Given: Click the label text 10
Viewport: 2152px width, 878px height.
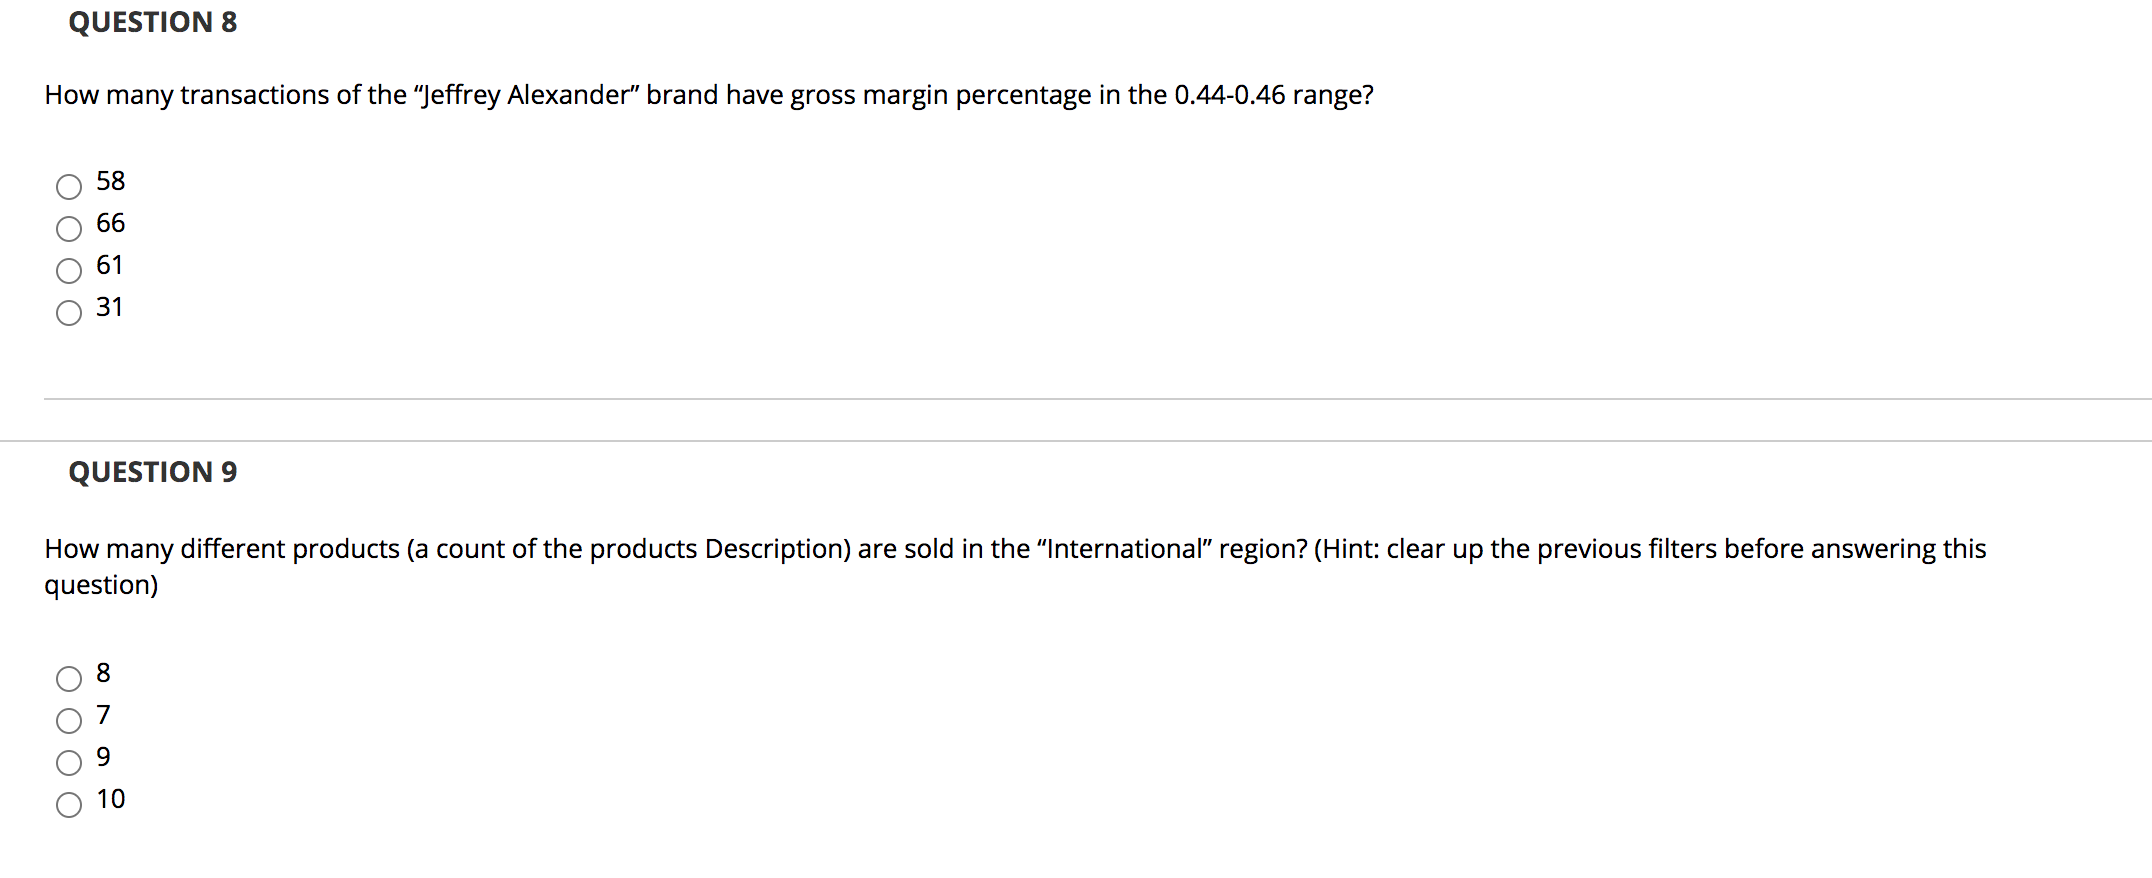Looking at the screenshot, I should coord(111,799).
